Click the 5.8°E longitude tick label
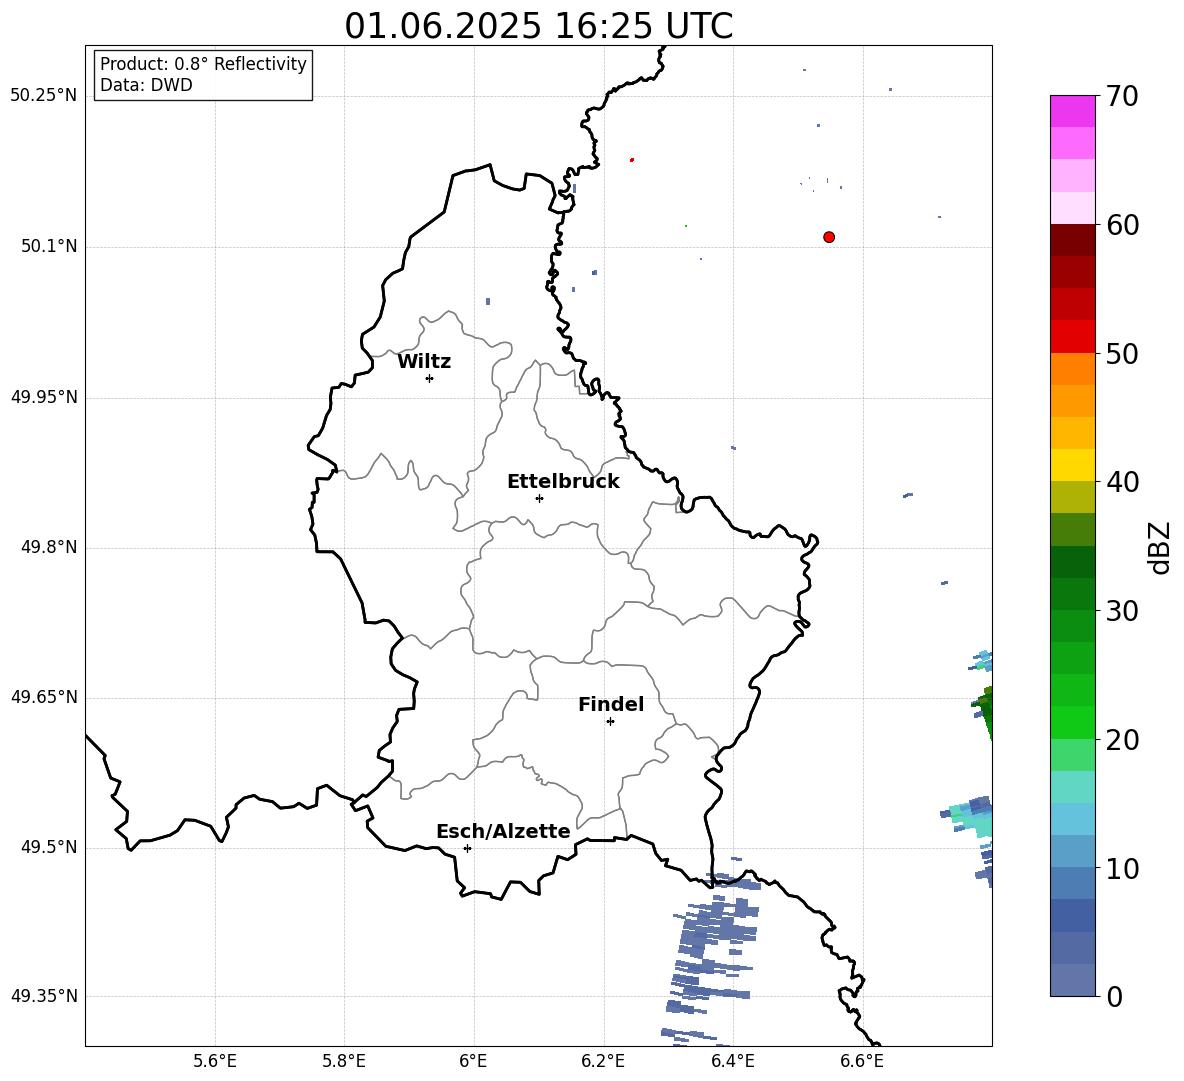This screenshot has width=1184, height=1081. (x=344, y=1061)
